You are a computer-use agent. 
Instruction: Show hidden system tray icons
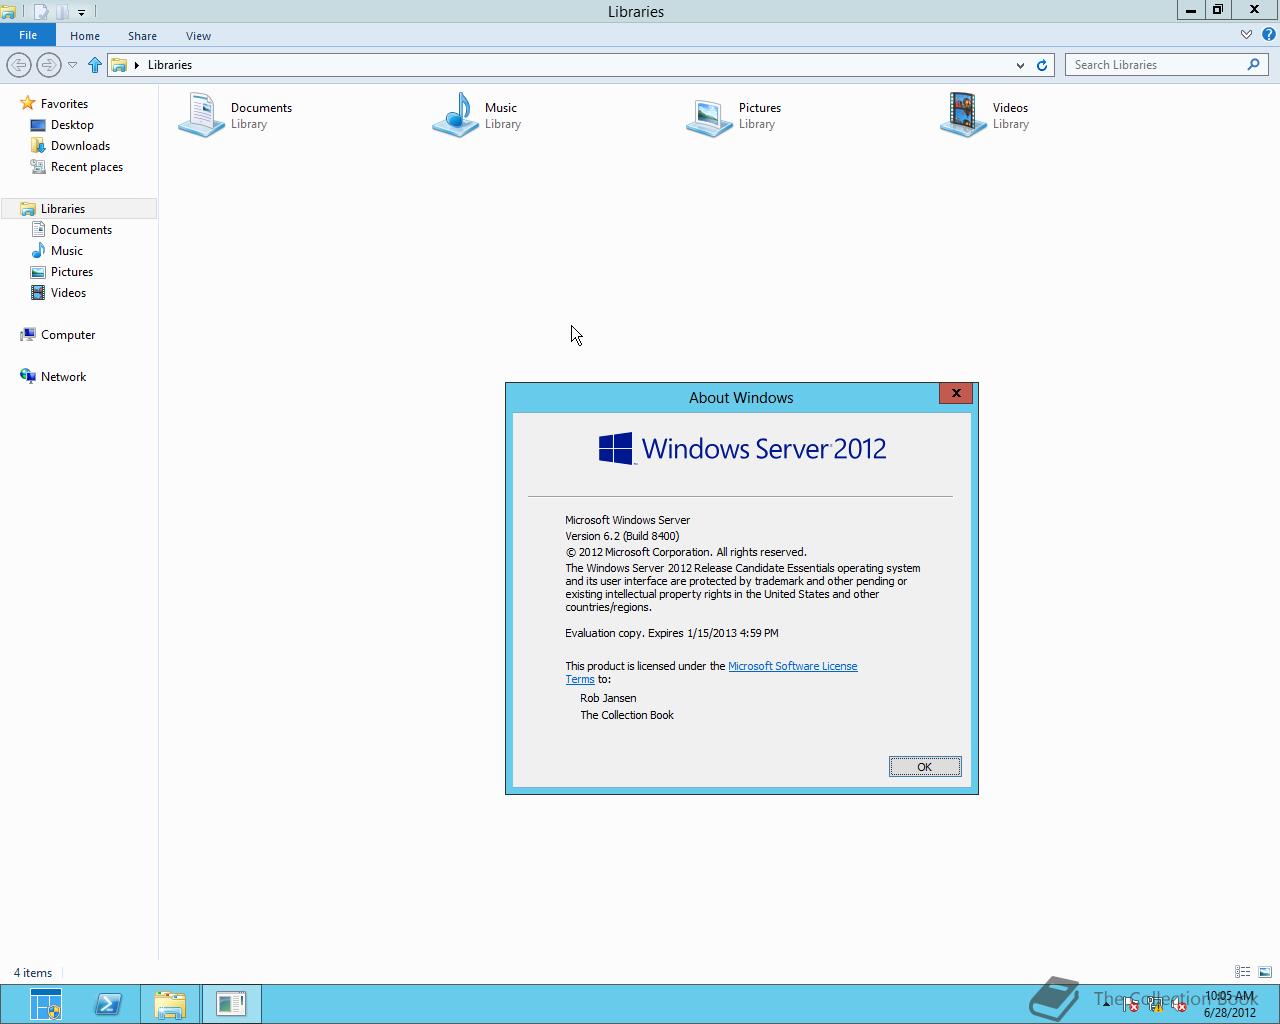[x=1106, y=1005]
